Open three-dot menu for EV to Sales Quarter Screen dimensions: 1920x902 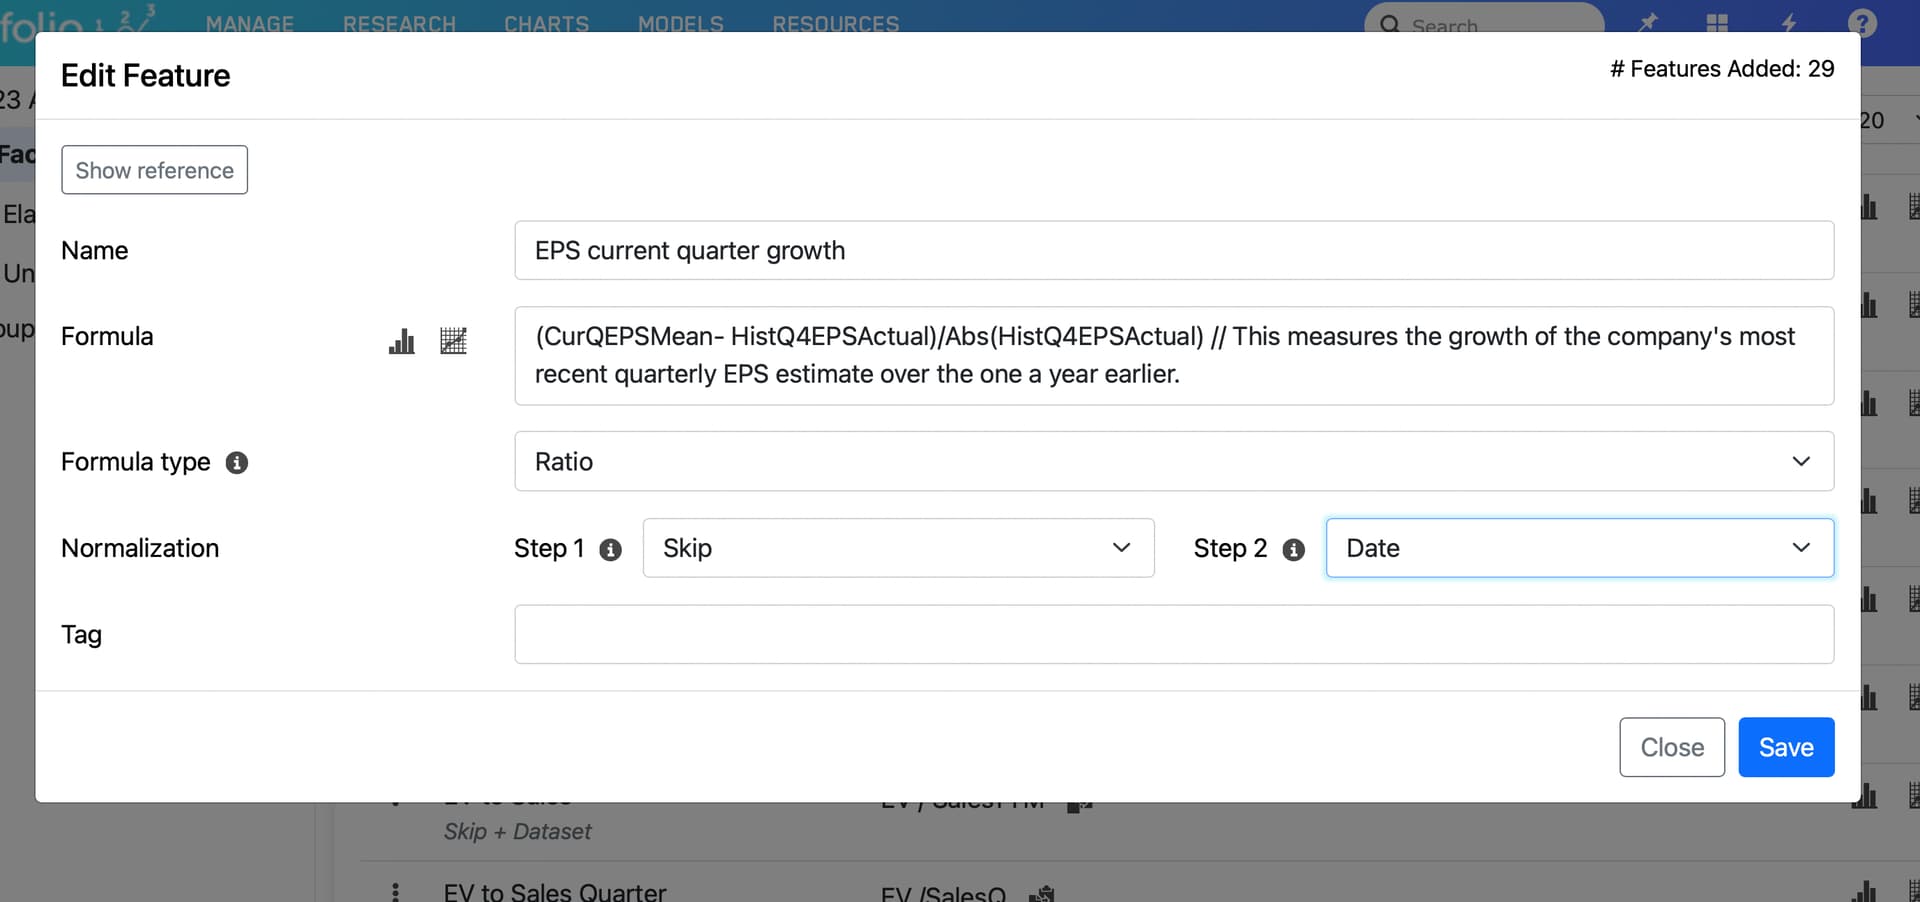(396, 892)
